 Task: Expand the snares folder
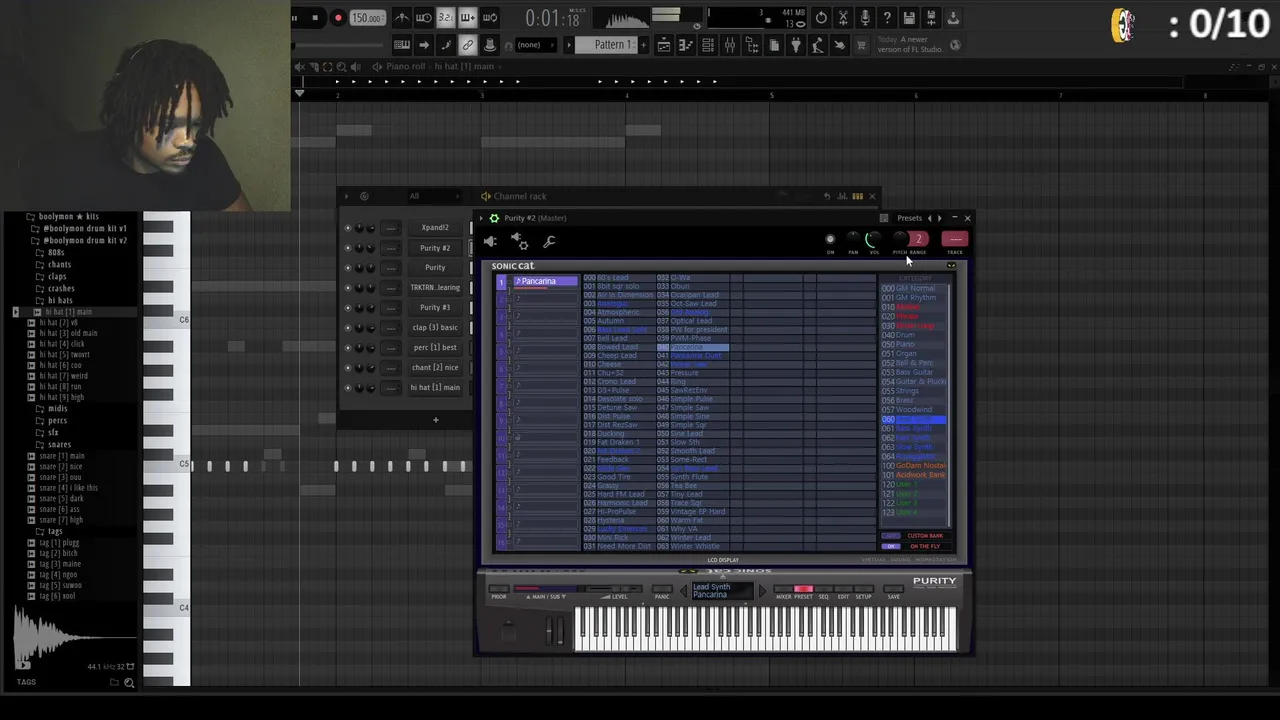tap(60, 444)
